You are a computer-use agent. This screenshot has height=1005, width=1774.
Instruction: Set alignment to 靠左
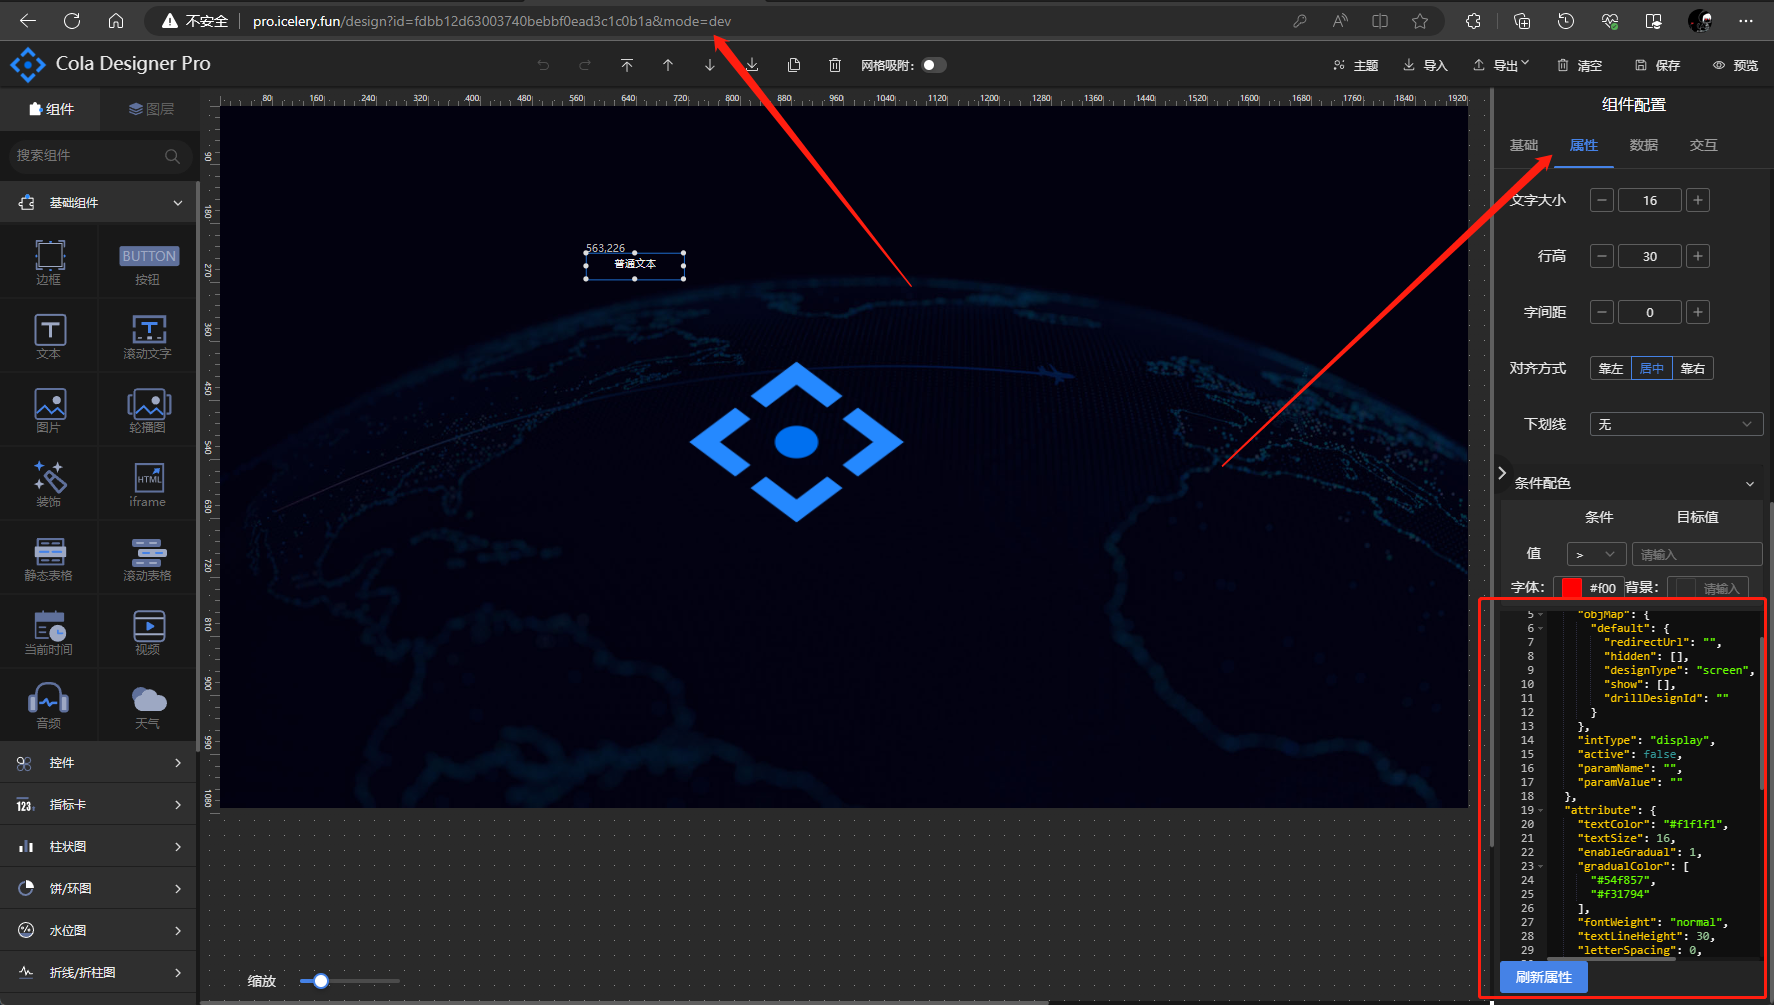click(1610, 368)
